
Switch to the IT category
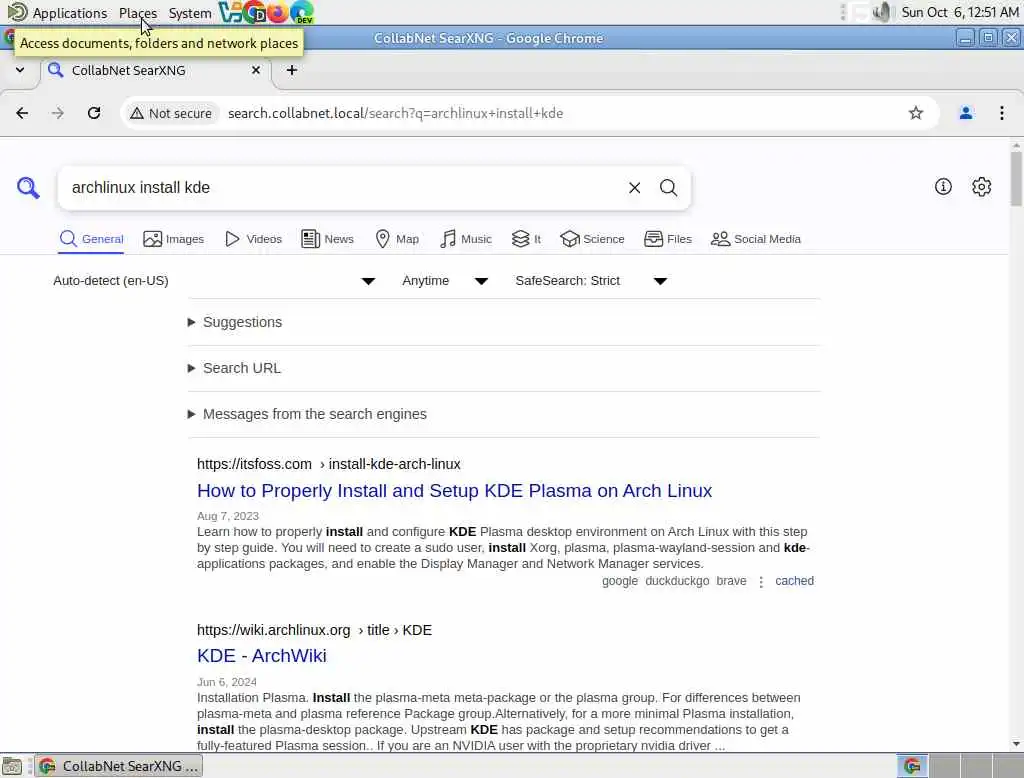(x=526, y=239)
